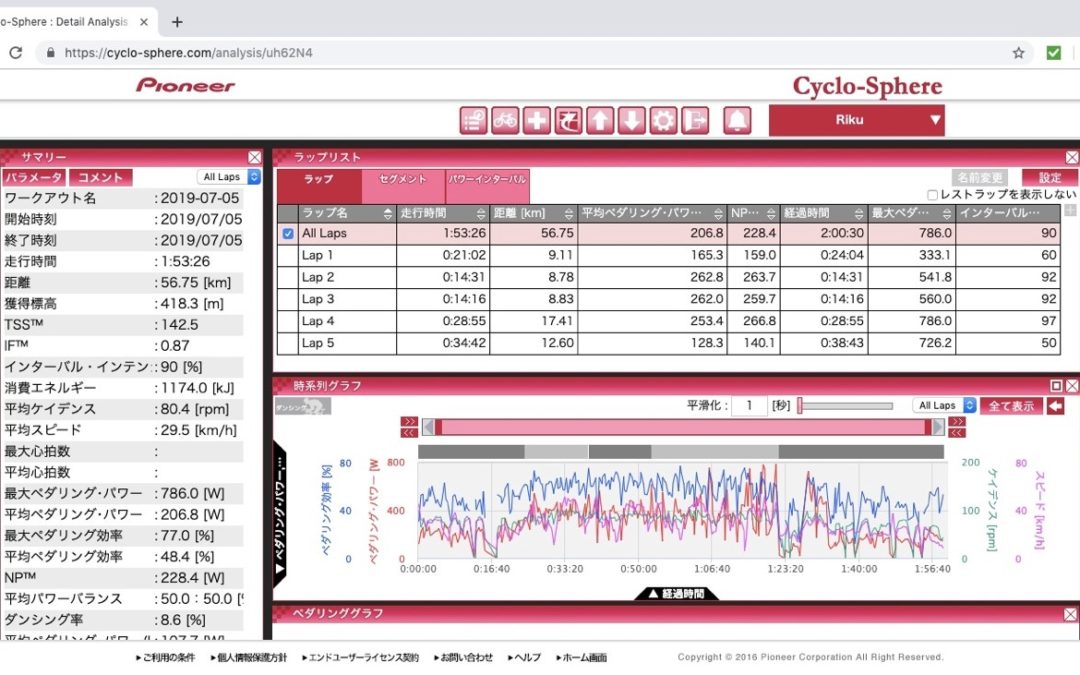Click the plus icon in the toolbar
The width and height of the screenshot is (1080, 675).
(x=537, y=121)
